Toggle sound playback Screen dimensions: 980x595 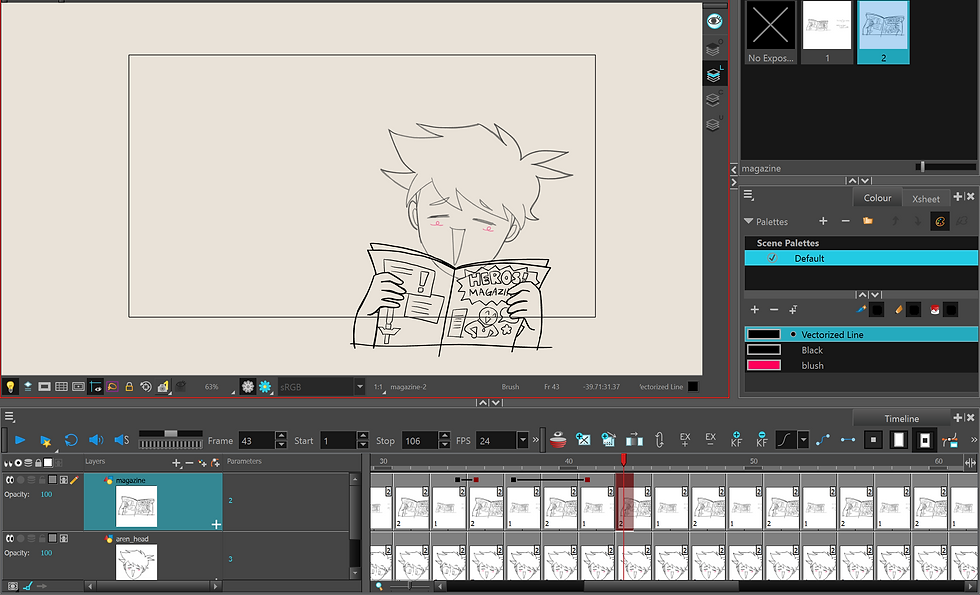(x=96, y=441)
